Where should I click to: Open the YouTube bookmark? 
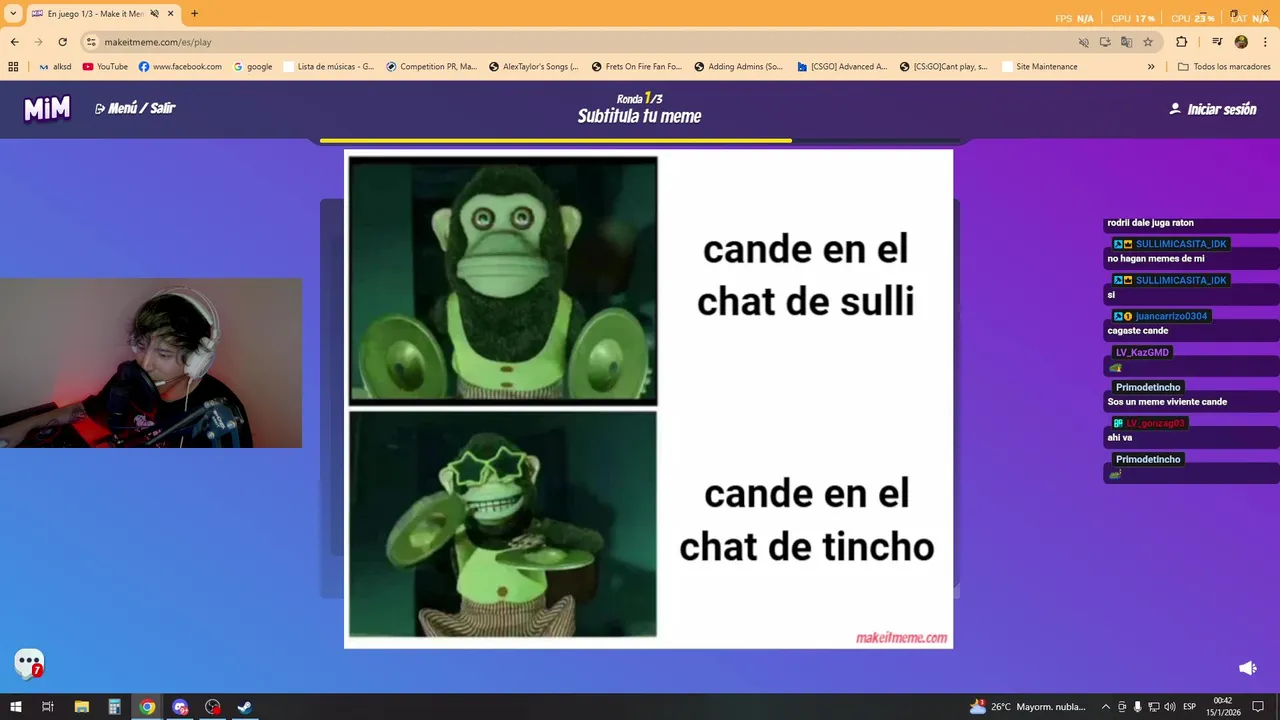point(105,67)
